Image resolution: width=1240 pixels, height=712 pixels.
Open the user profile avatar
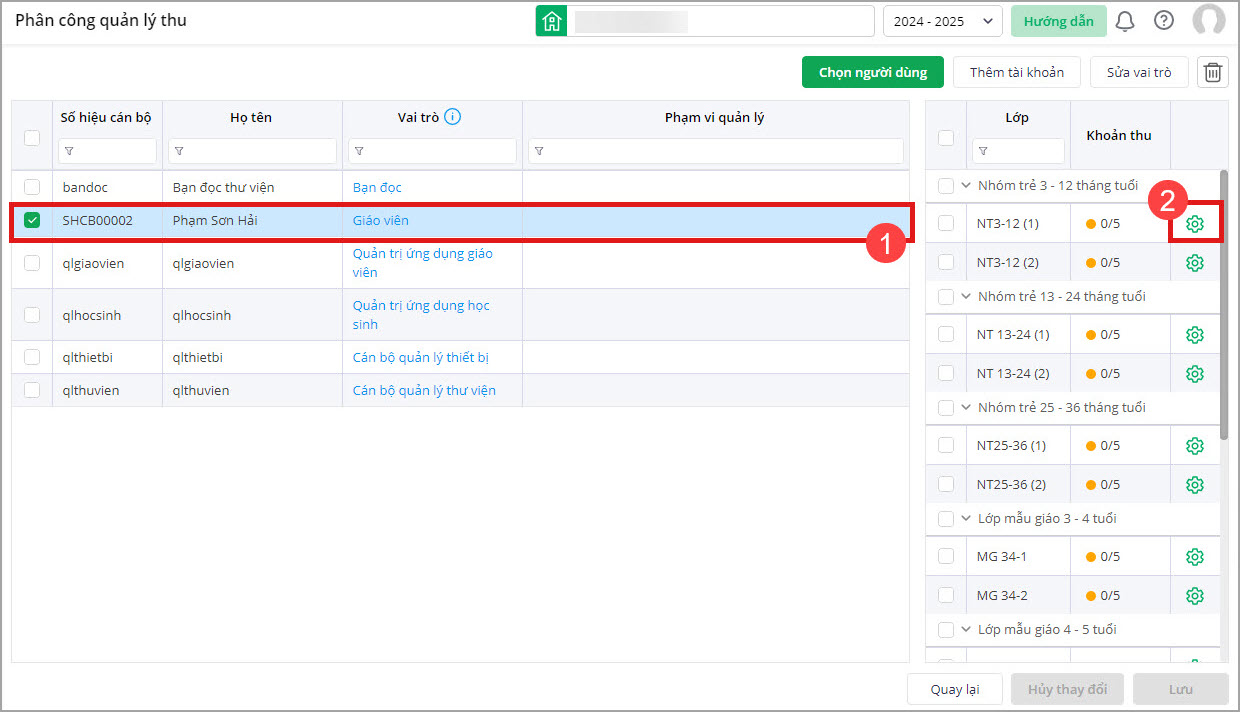click(1208, 21)
